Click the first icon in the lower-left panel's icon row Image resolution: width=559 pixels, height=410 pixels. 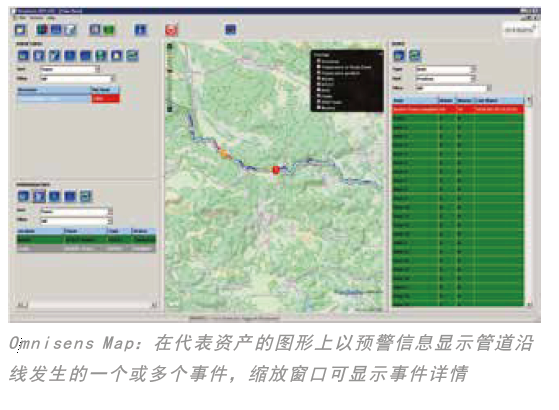24,196
